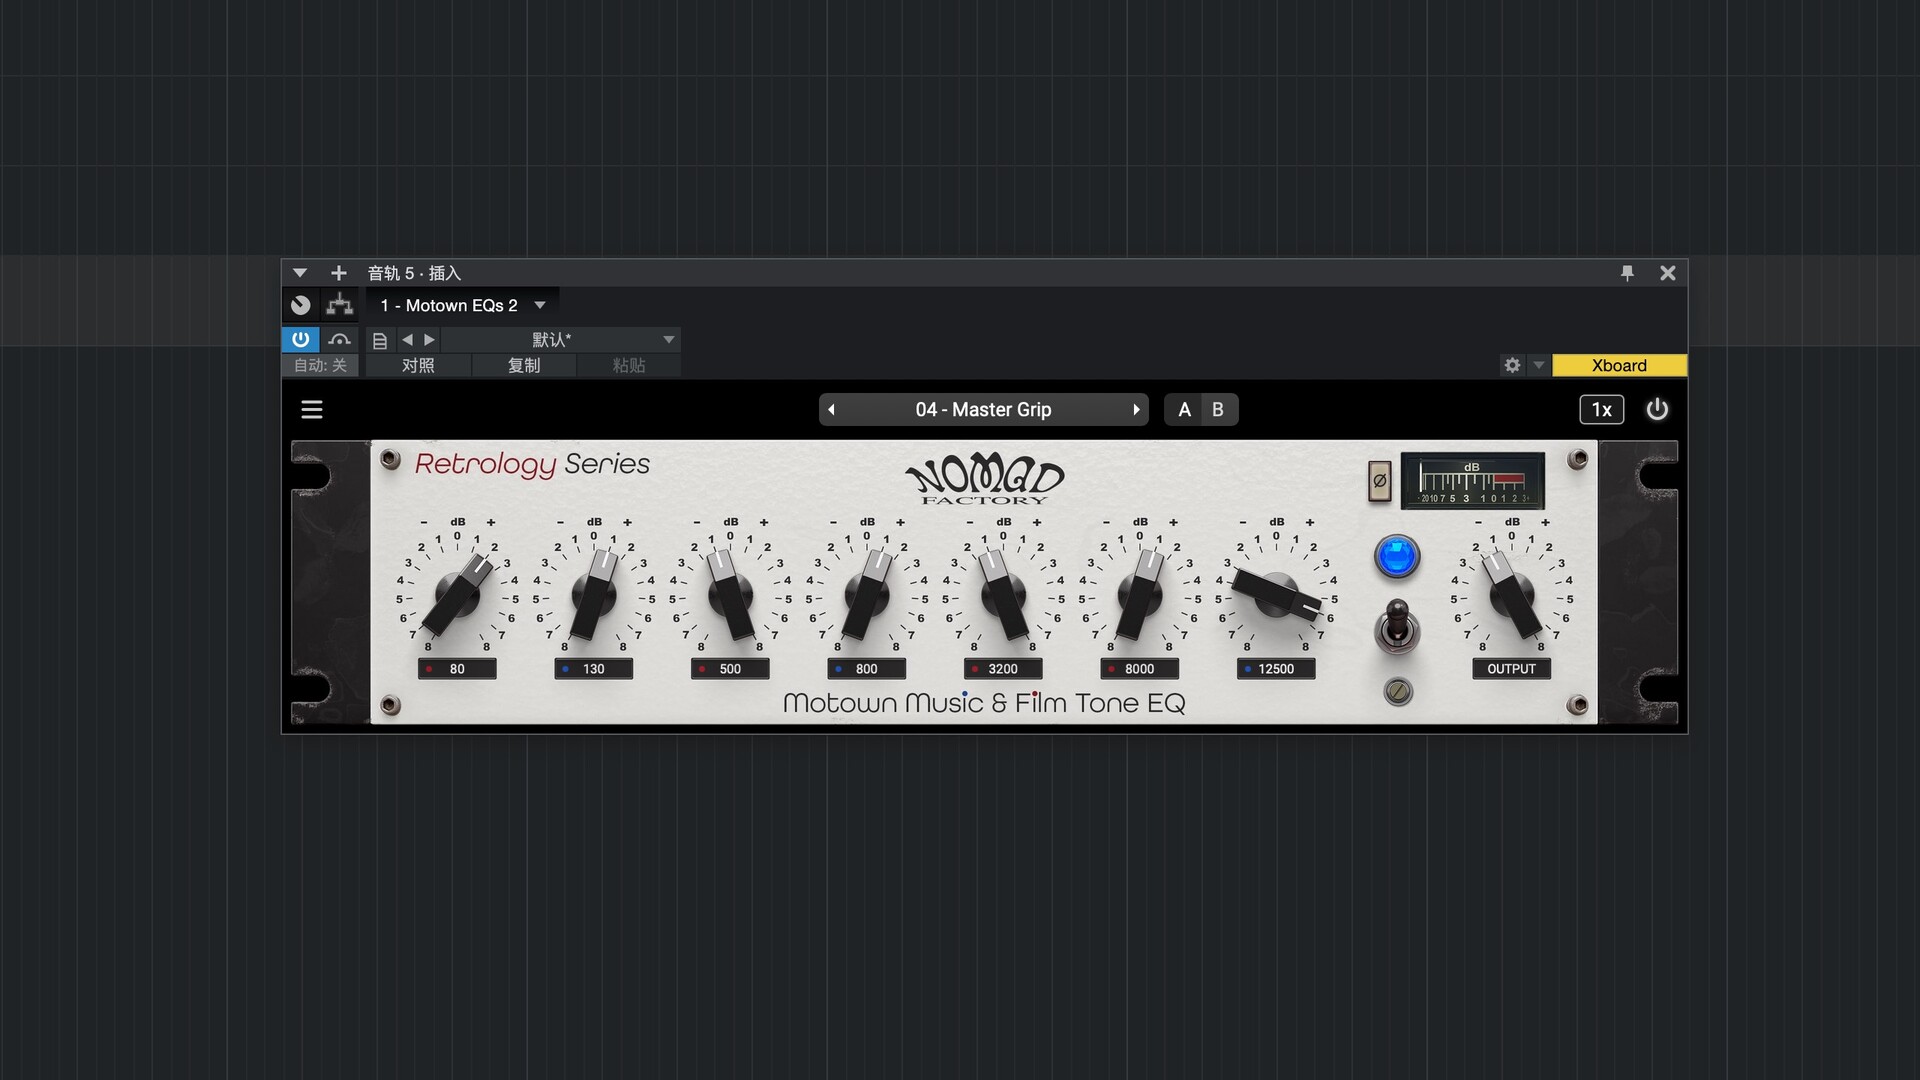Toggle the blue plugin activate button

click(x=300, y=339)
